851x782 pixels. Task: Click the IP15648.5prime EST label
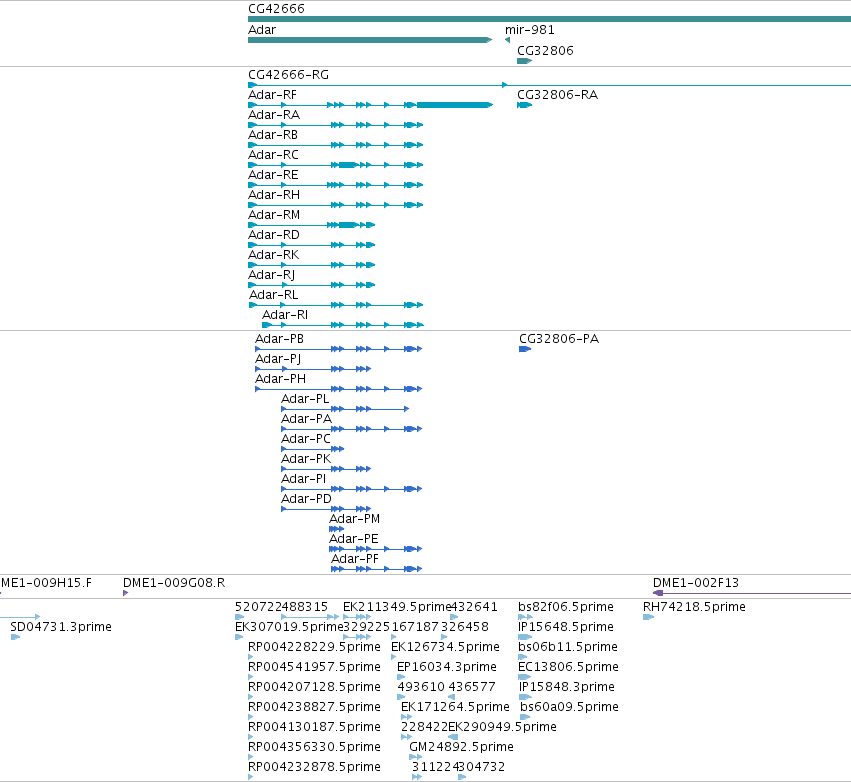pos(566,627)
